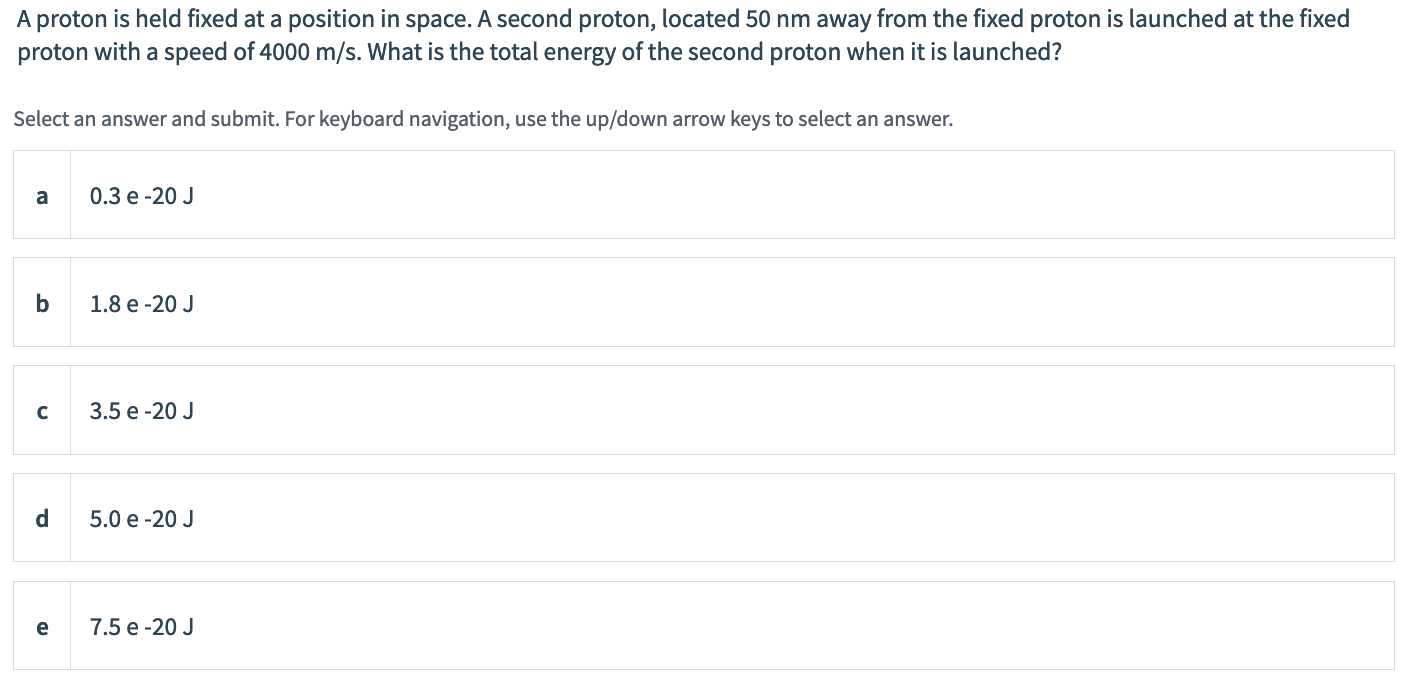Click the letter label e
The height and width of the screenshot is (680, 1416).
41,627
